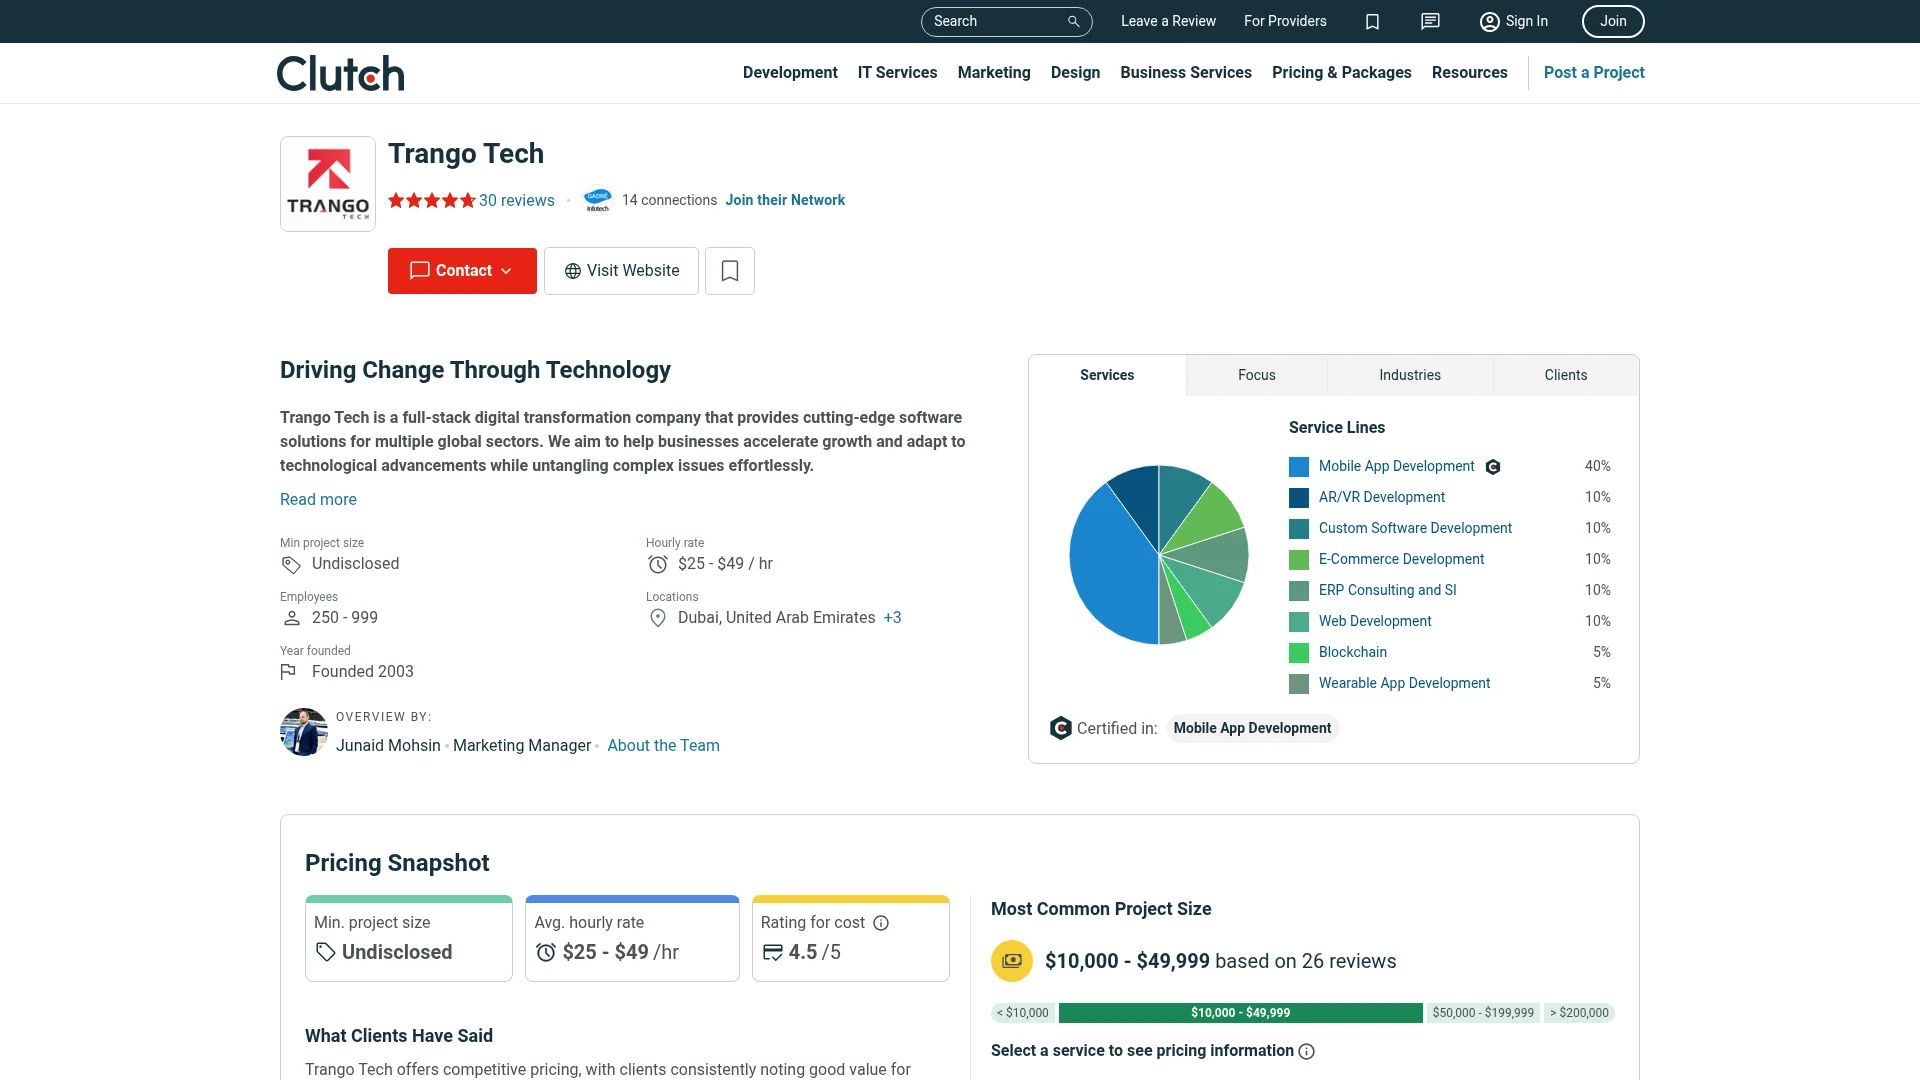Open the Resources menu
The height and width of the screenshot is (1080, 1920).
coord(1469,73)
